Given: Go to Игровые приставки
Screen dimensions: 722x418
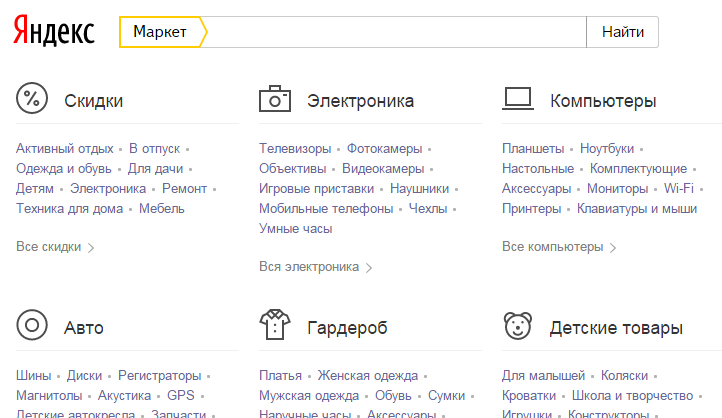Looking at the screenshot, I should 316,188.
